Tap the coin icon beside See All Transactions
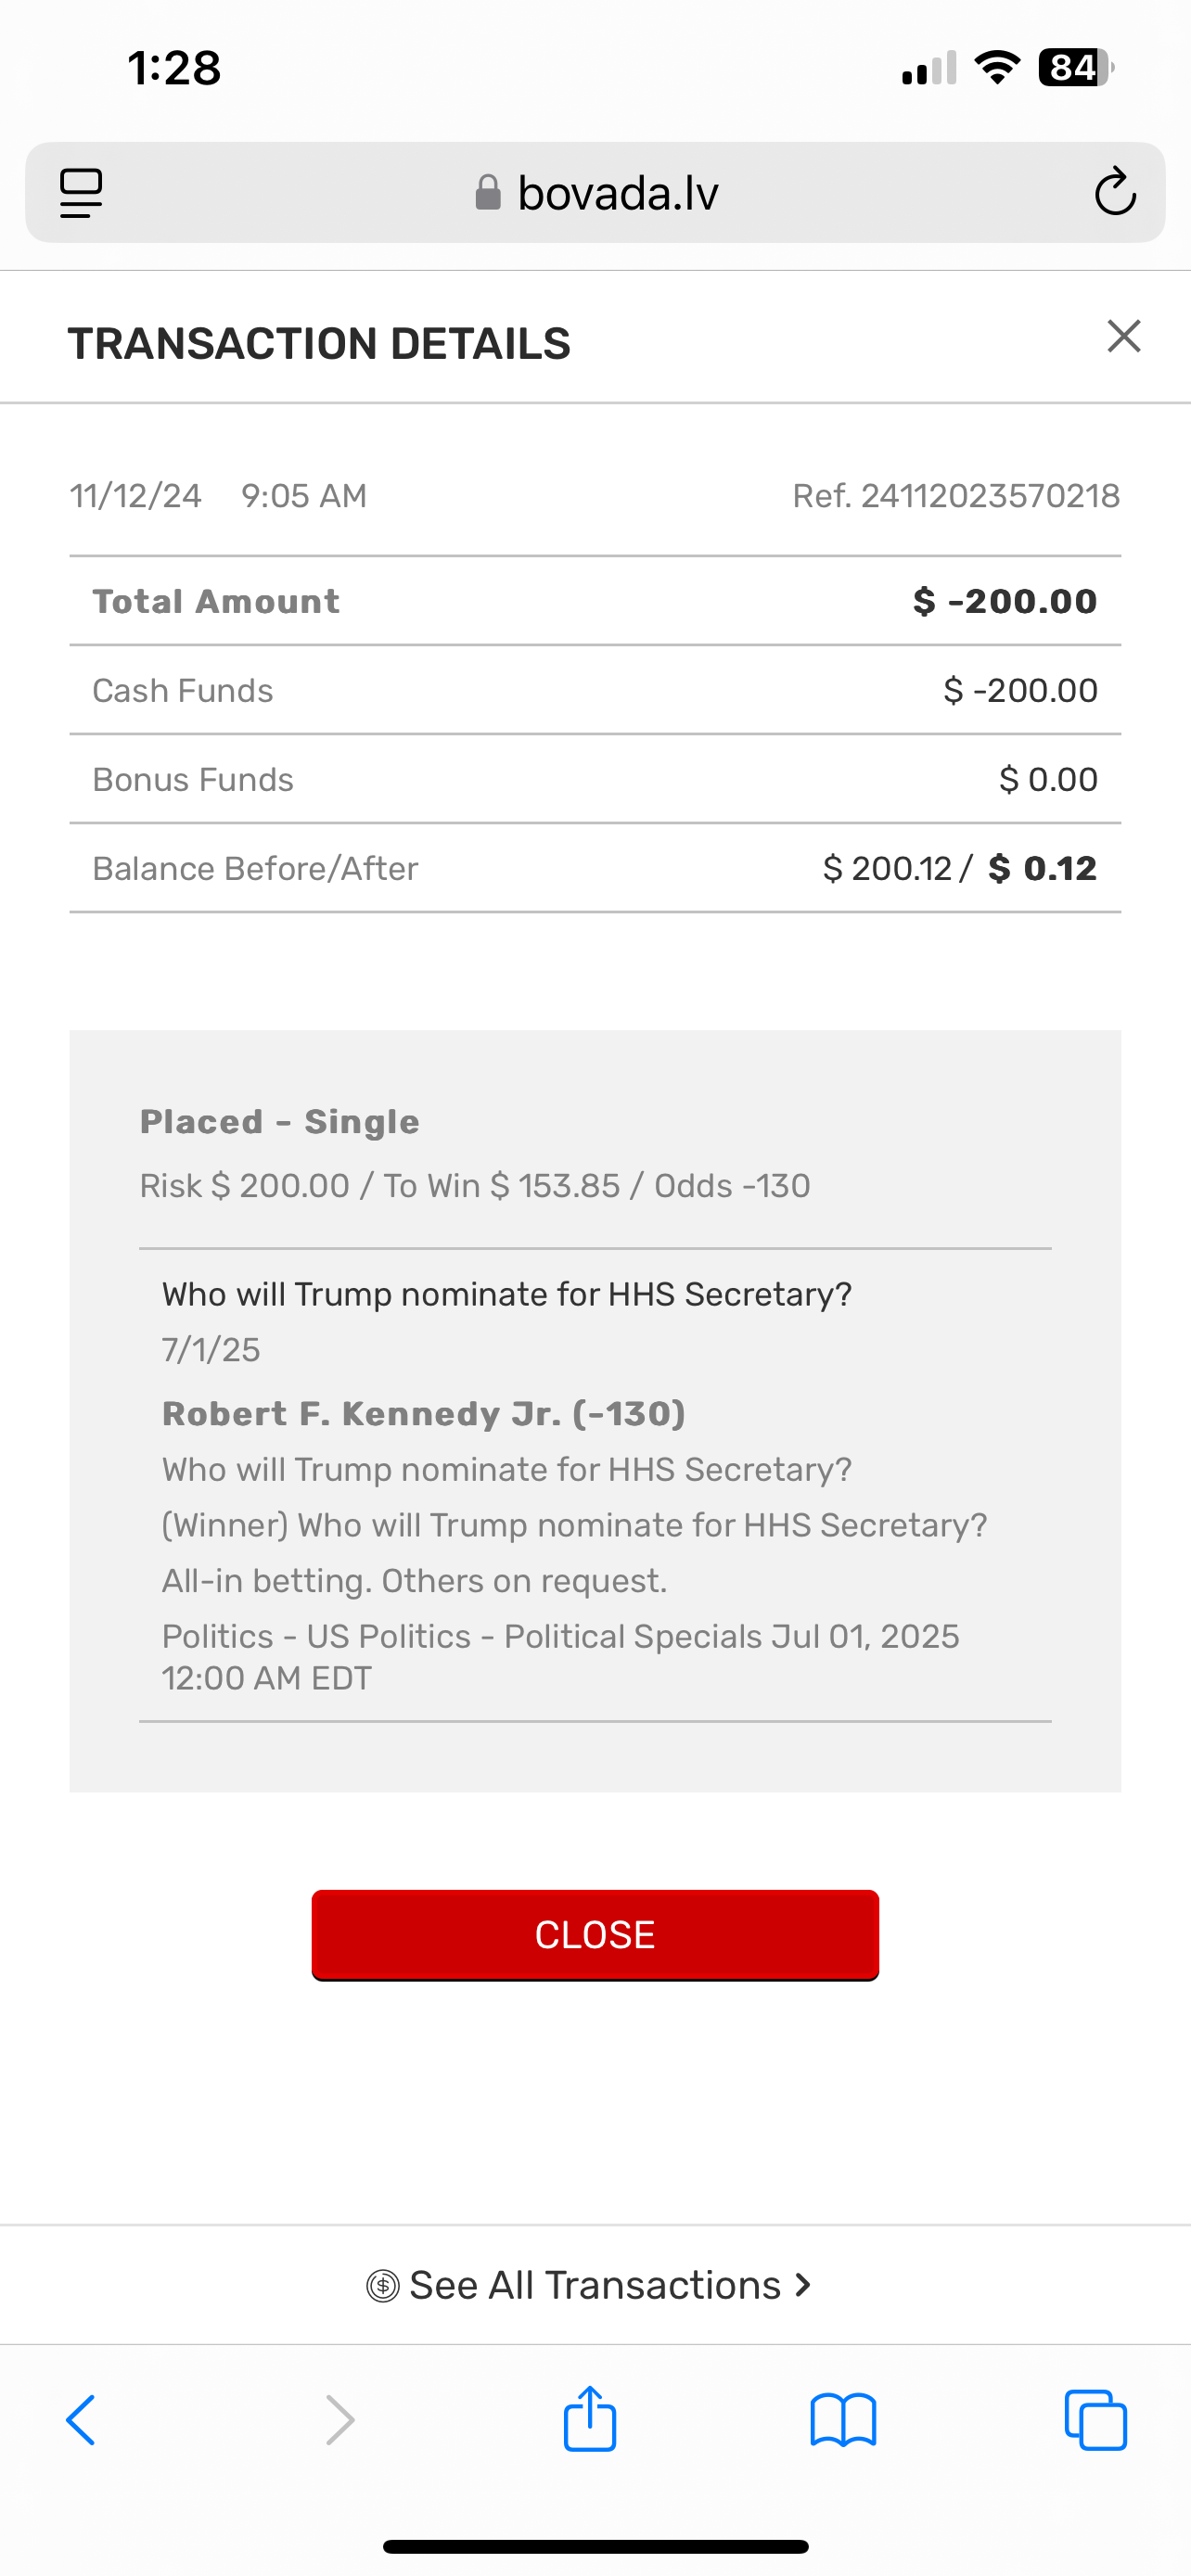 [x=383, y=2286]
